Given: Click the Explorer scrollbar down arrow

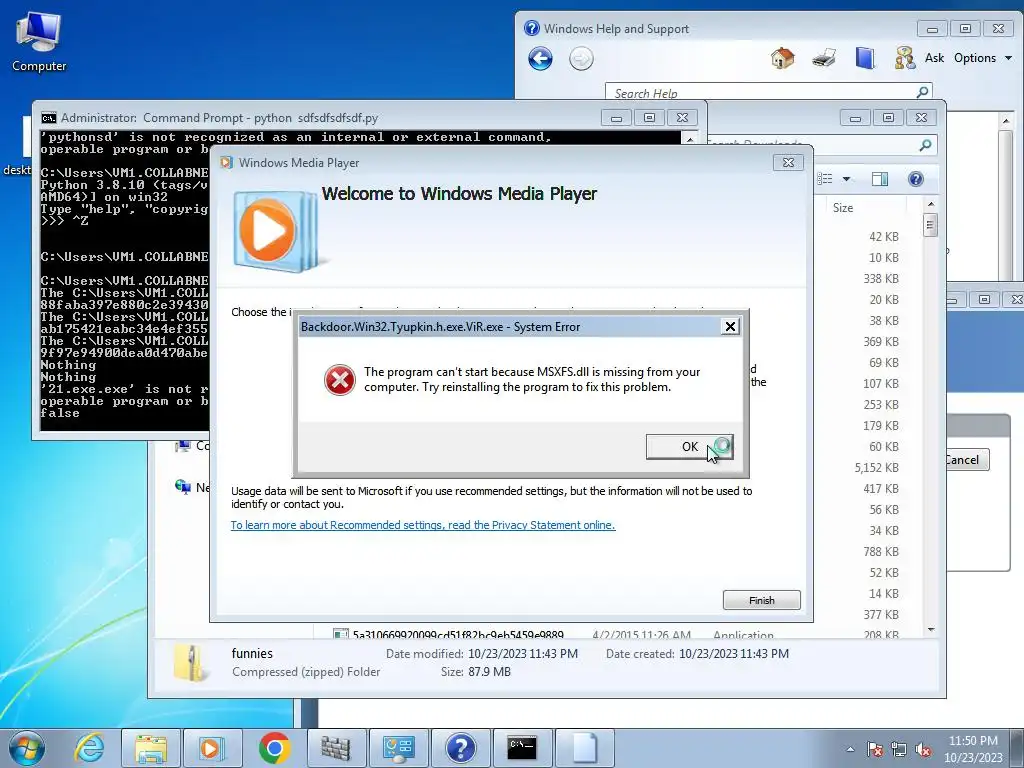Looking at the screenshot, I should (x=931, y=630).
